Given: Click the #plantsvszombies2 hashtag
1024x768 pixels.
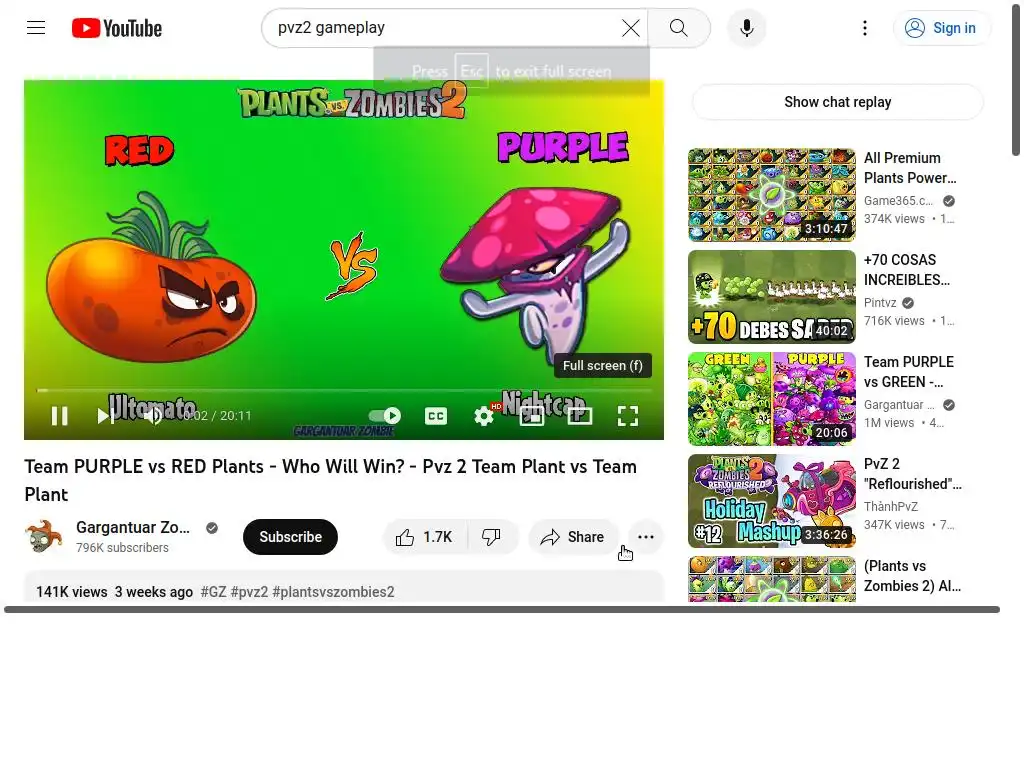Looking at the screenshot, I should (333, 592).
